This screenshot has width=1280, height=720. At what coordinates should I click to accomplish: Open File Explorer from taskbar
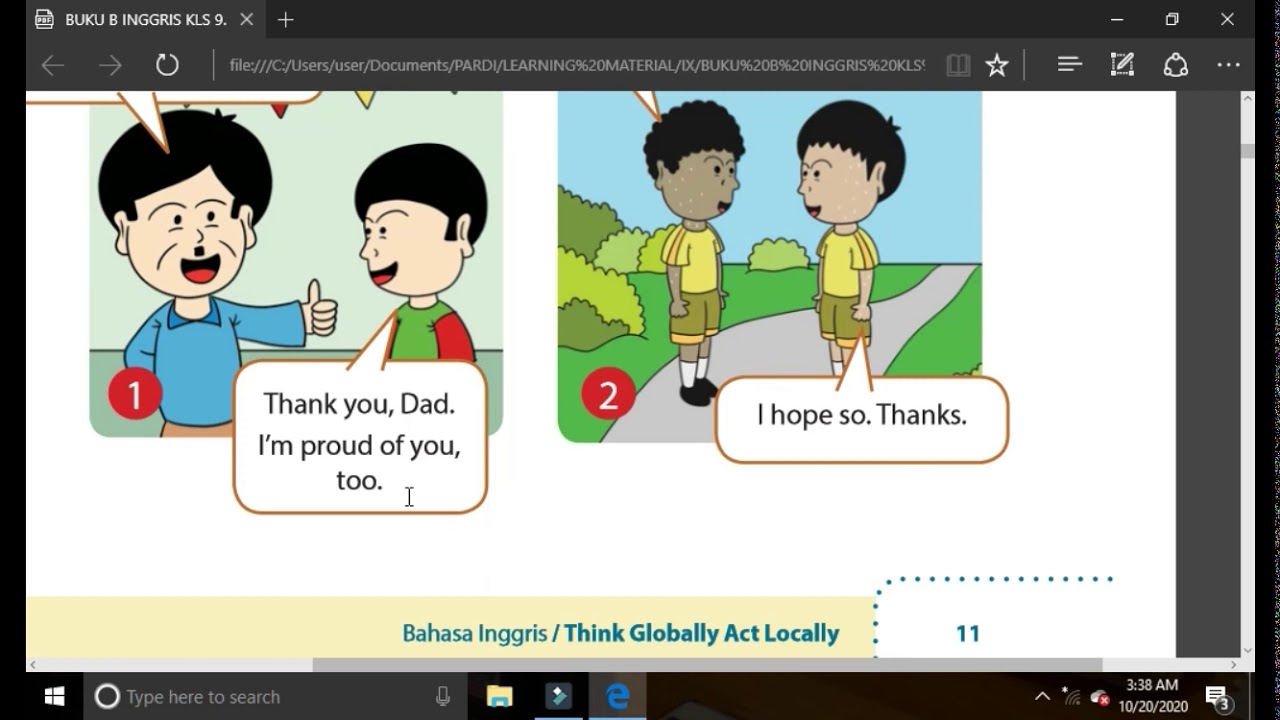click(499, 697)
